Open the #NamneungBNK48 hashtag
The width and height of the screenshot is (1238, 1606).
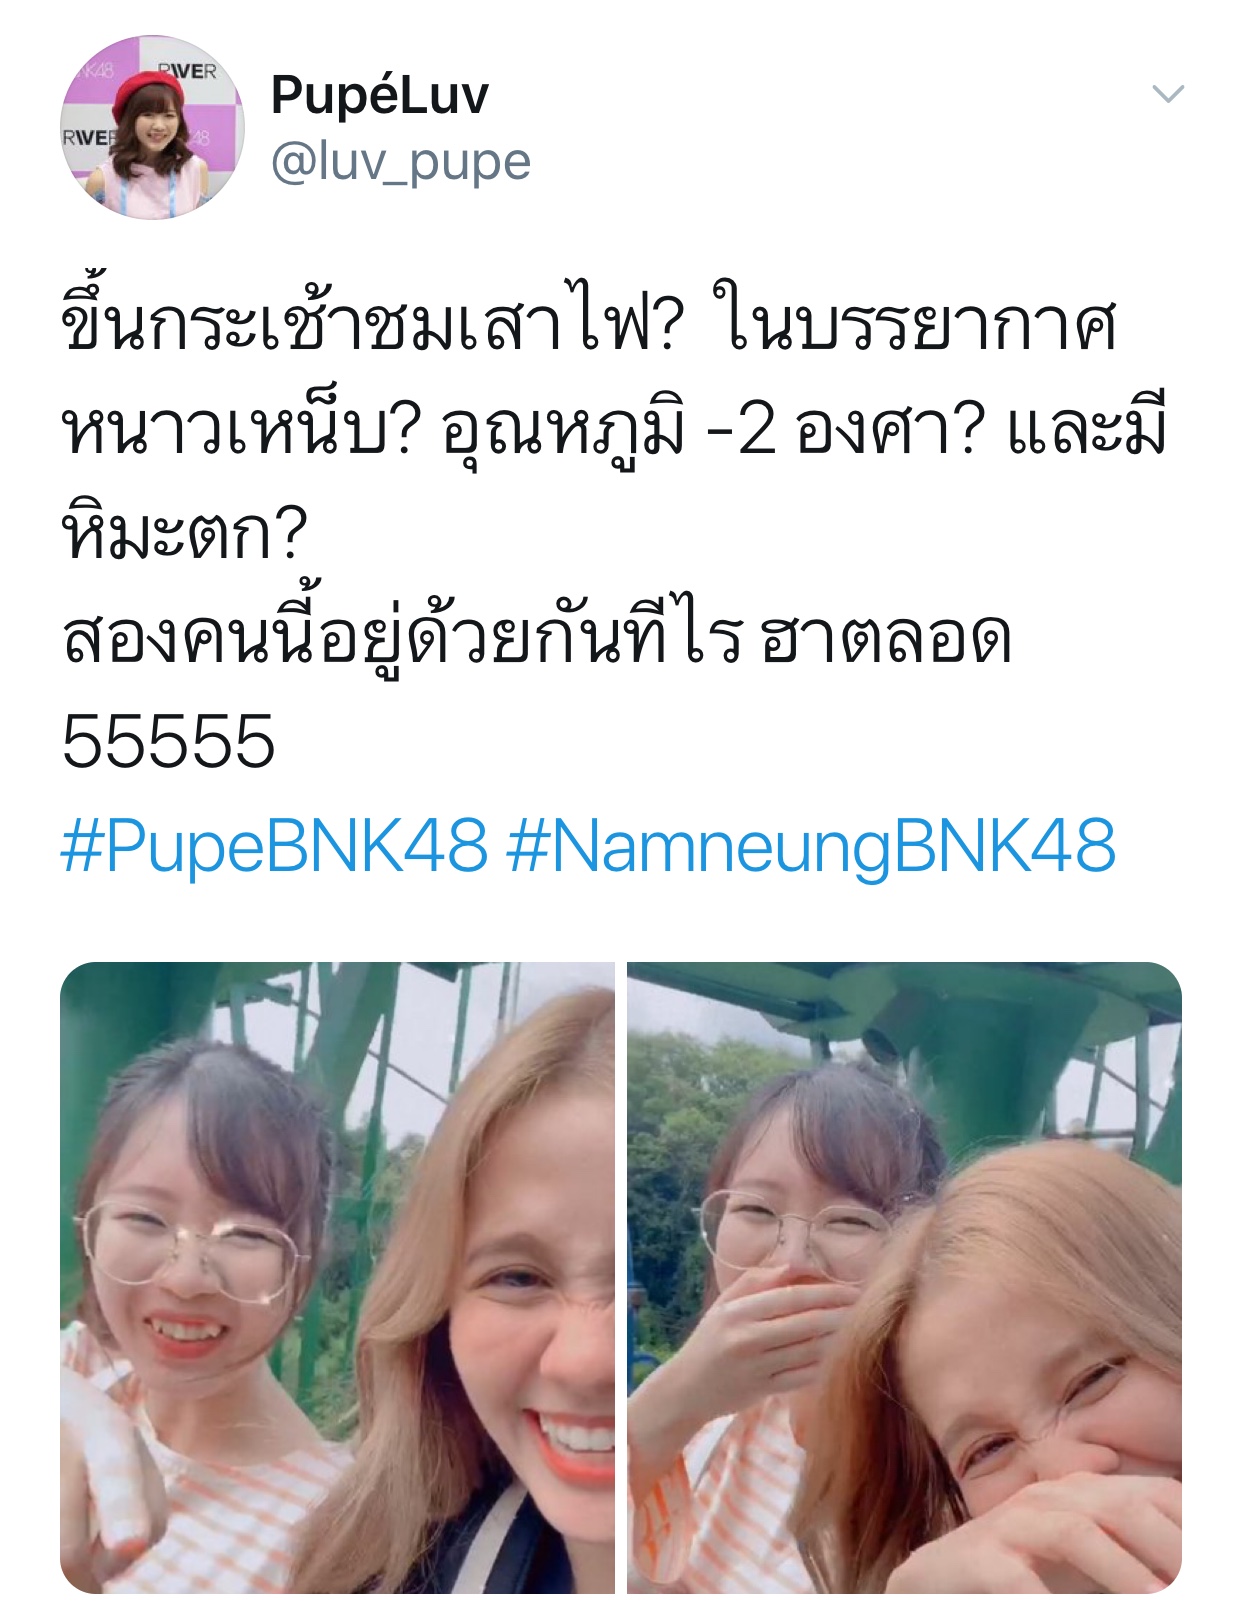coord(811,845)
